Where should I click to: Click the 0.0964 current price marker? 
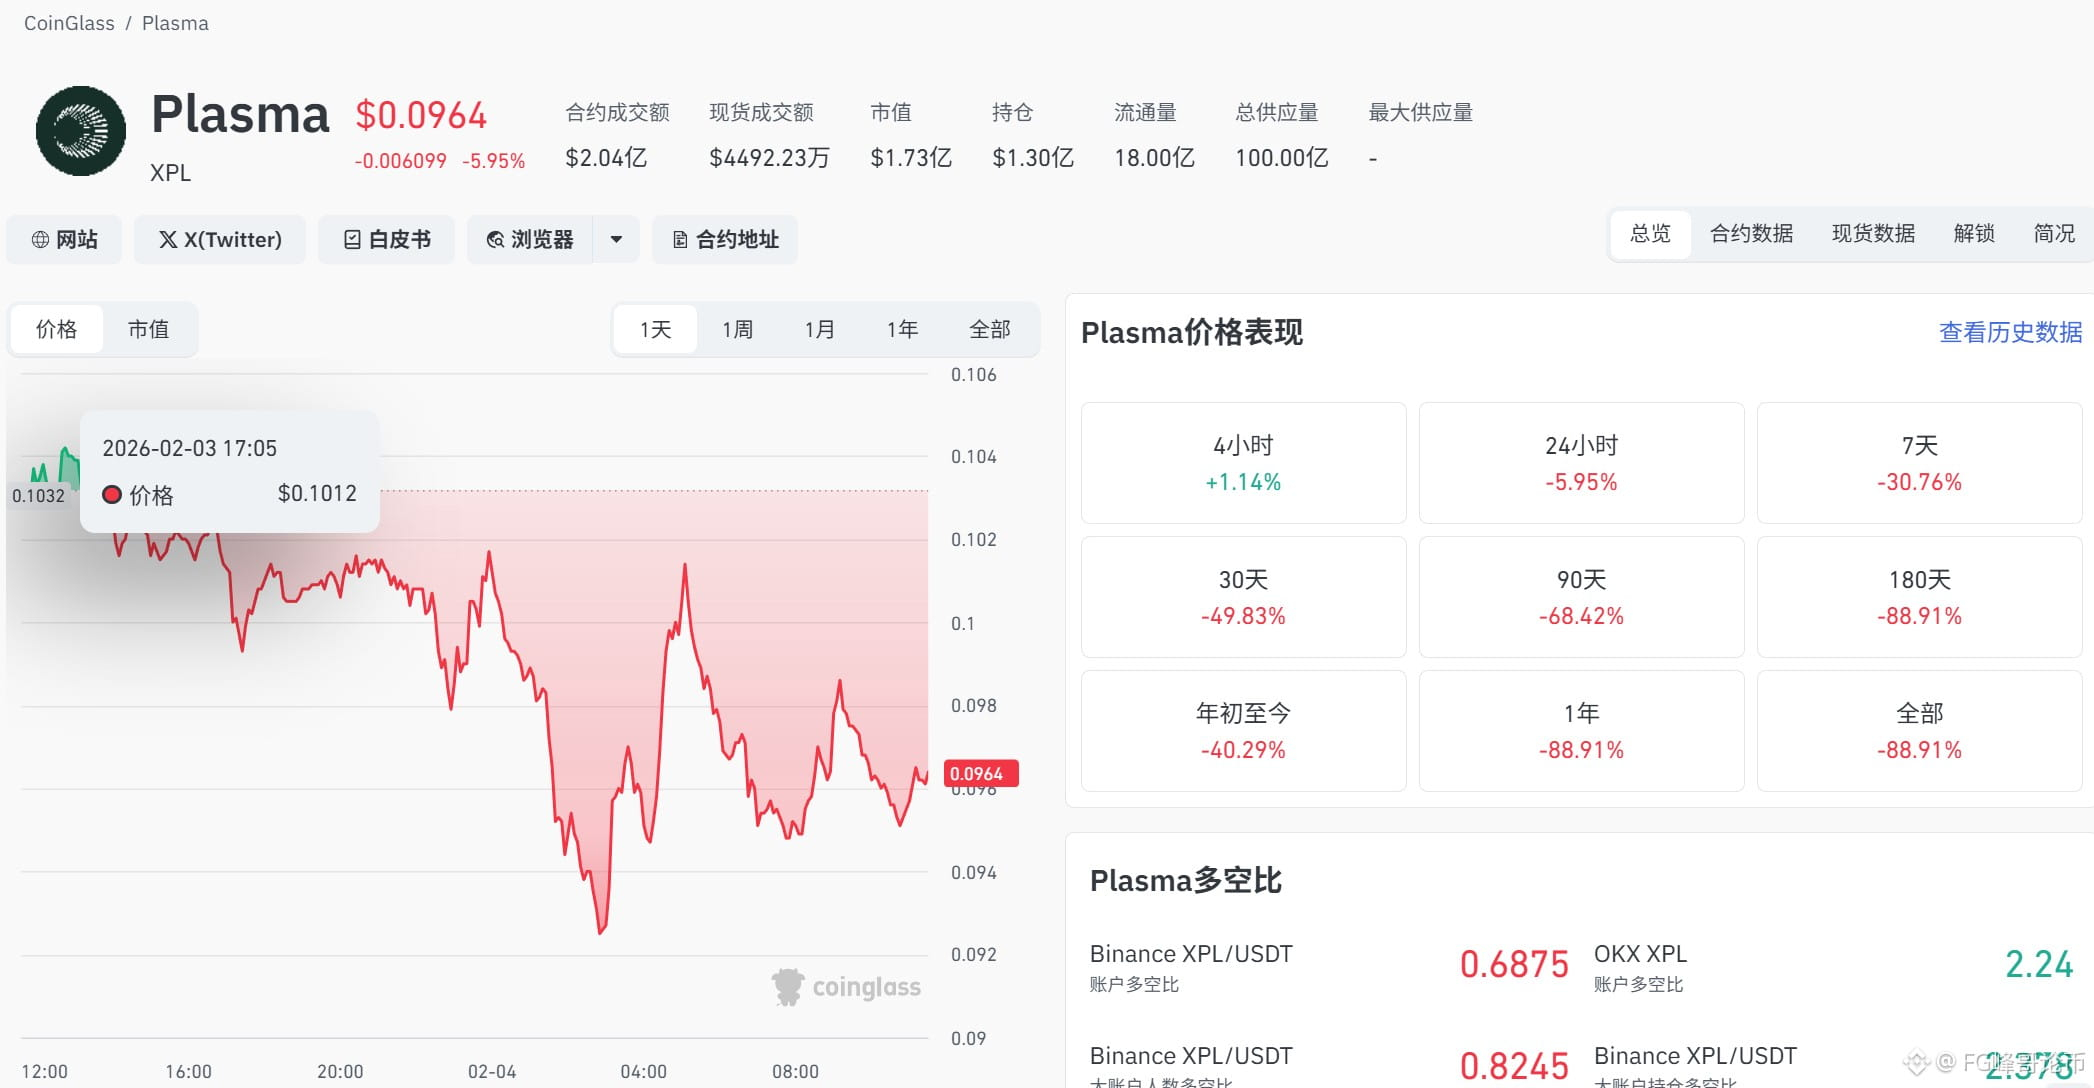click(979, 773)
